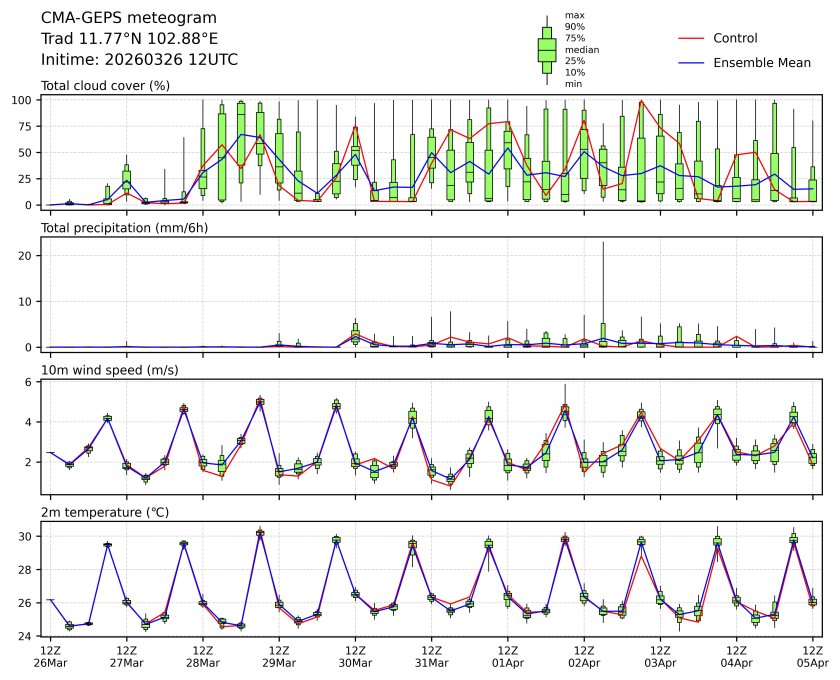Click the 12Z 29Mar x-axis tick label
Image resolution: width=840 pixels, height=680 pixels.
[279, 656]
